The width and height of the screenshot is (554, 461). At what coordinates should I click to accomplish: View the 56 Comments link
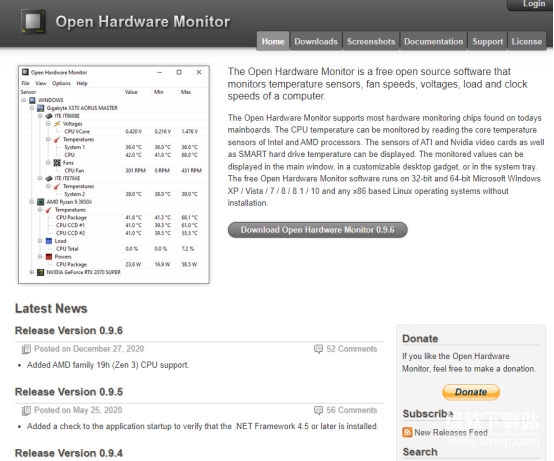click(x=352, y=410)
